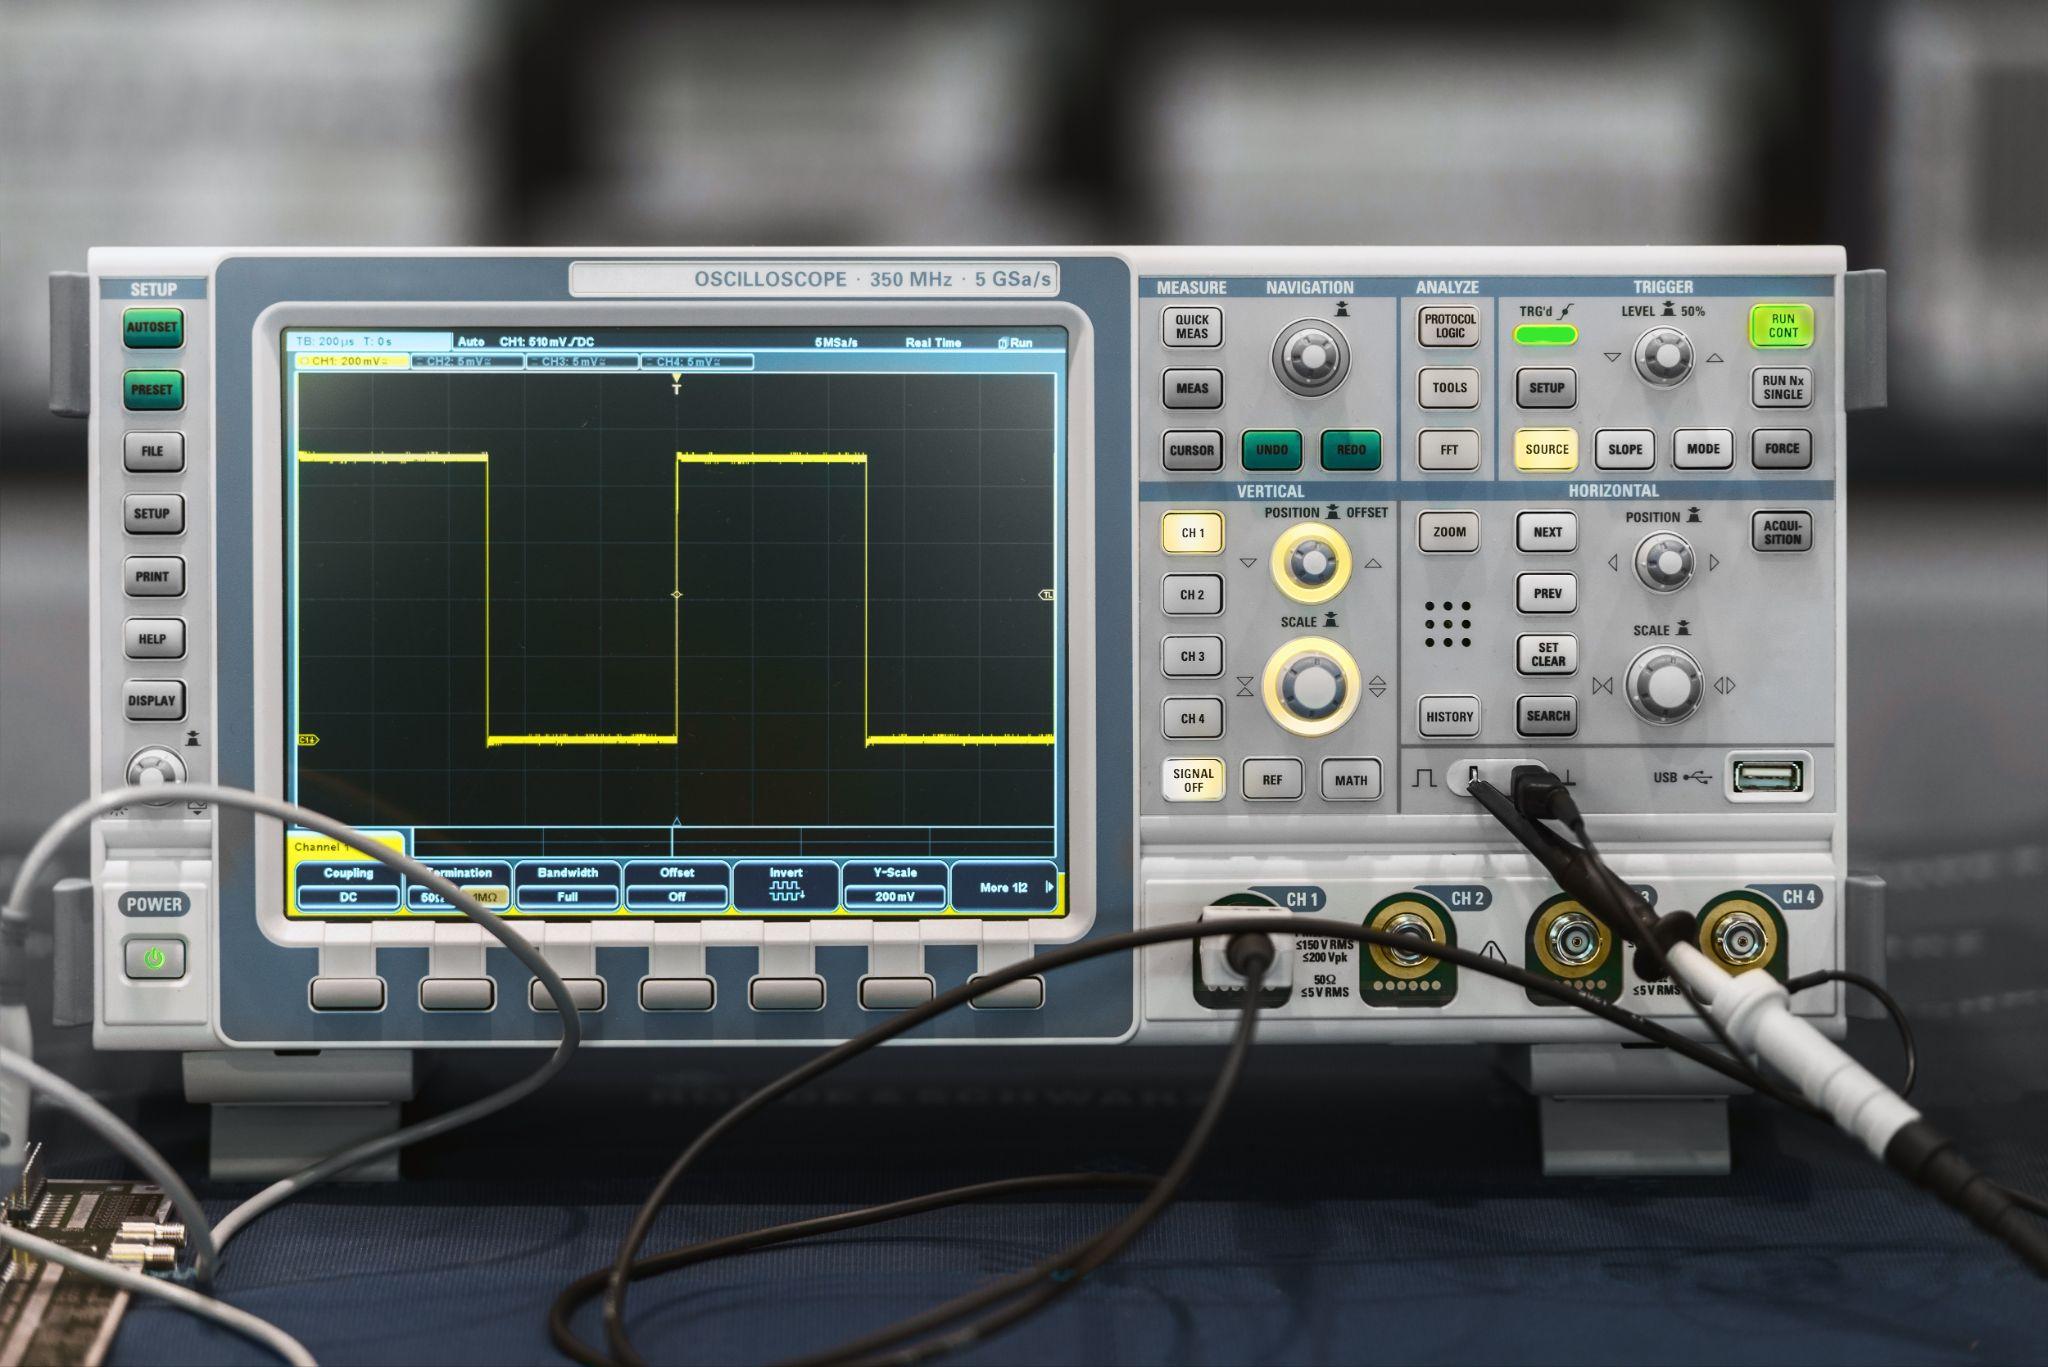Expand the More 1|2 menu page
2048x1367 pixels.
[1004, 887]
